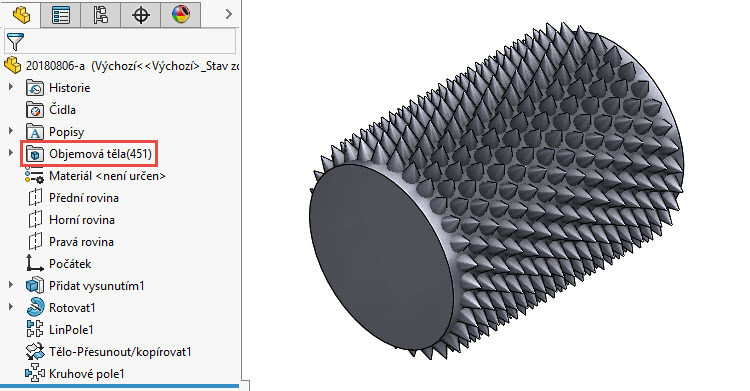Screen dimensions: 750x391
Task: Click the Popisy annotations icon
Action: tap(34, 132)
